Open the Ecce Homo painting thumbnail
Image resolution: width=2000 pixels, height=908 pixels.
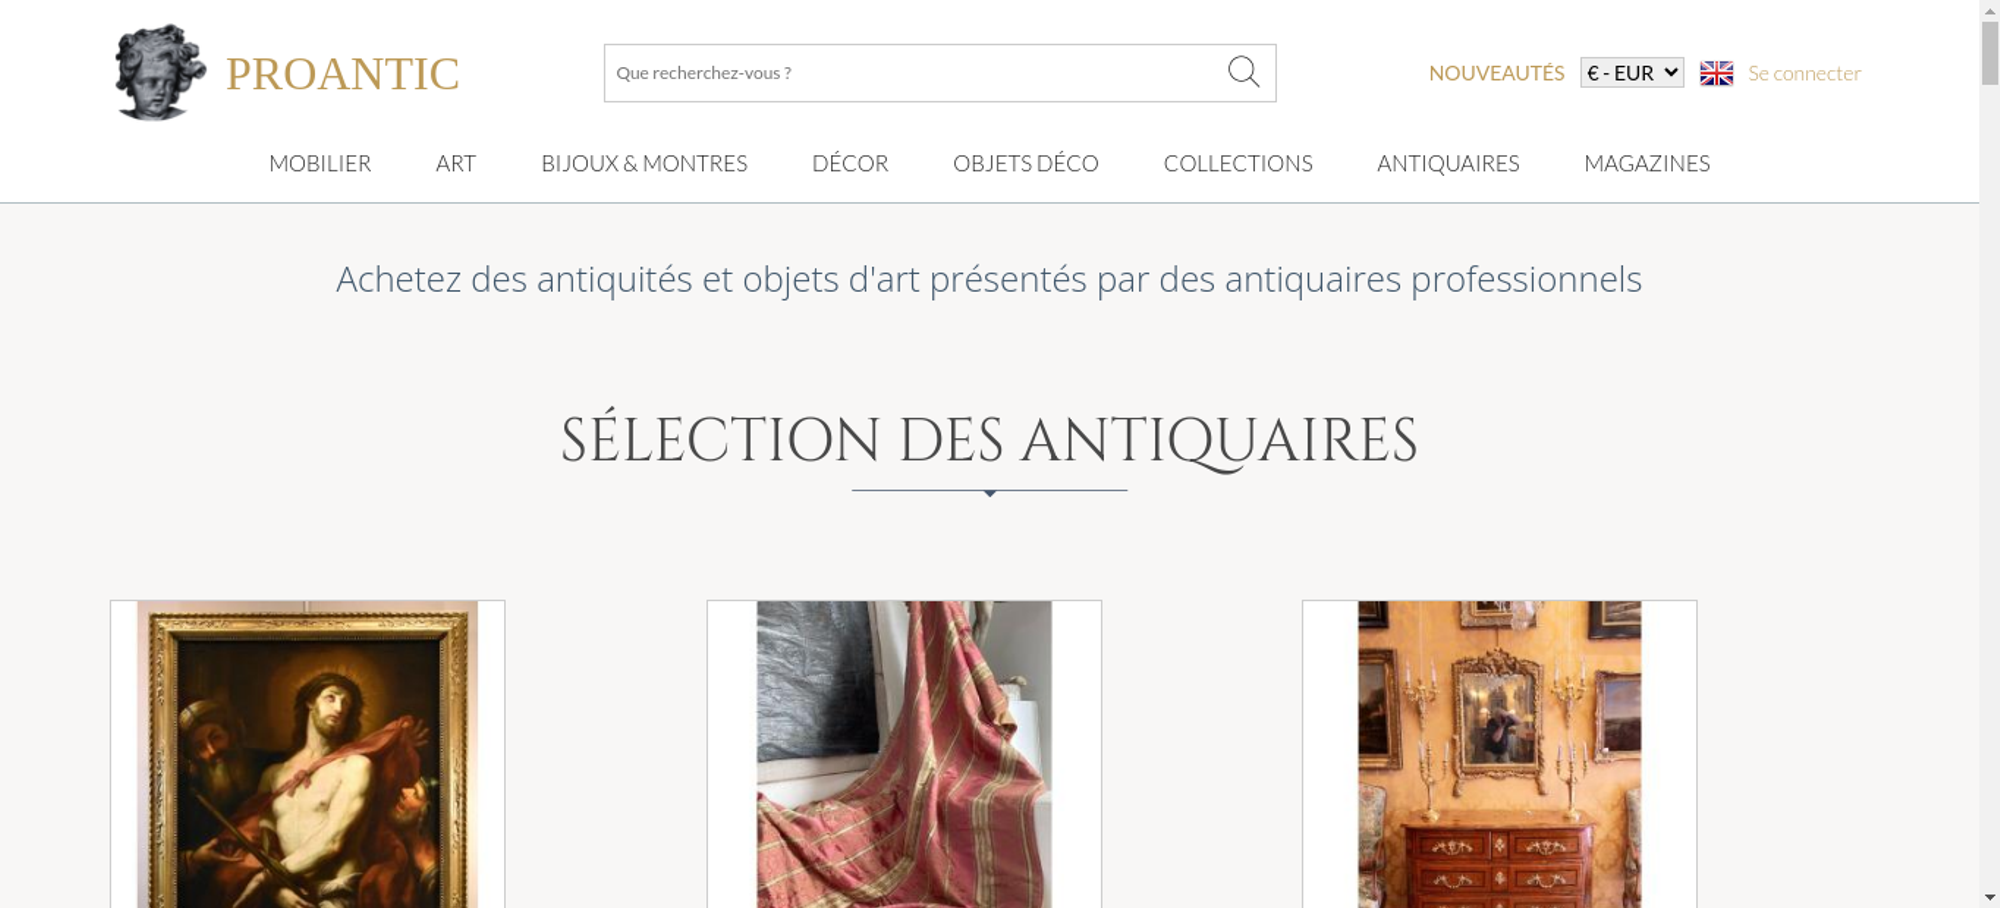point(307,754)
